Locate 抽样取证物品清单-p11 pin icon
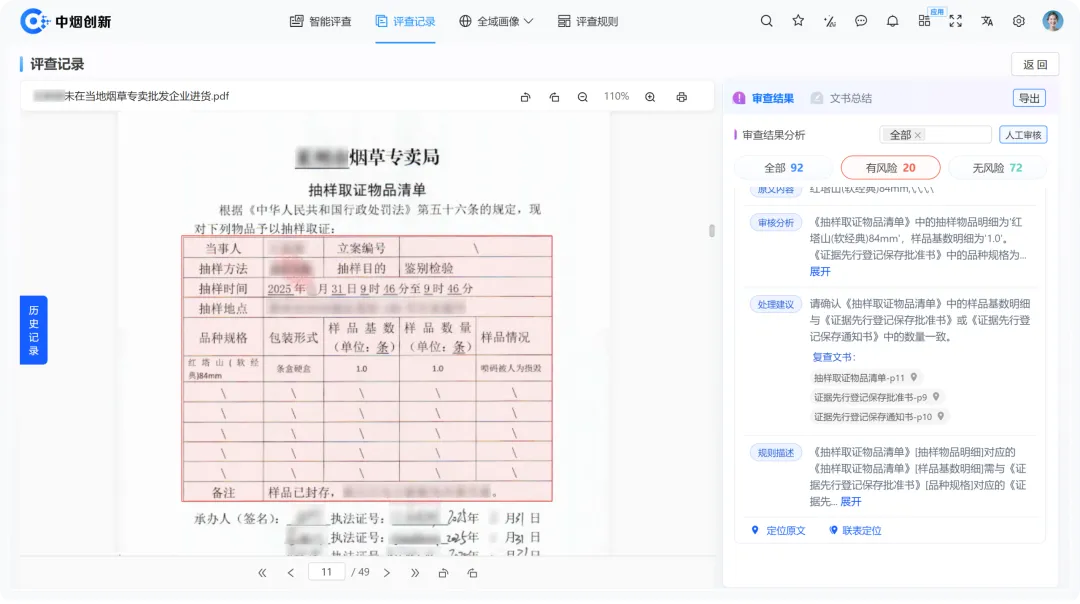 914,377
